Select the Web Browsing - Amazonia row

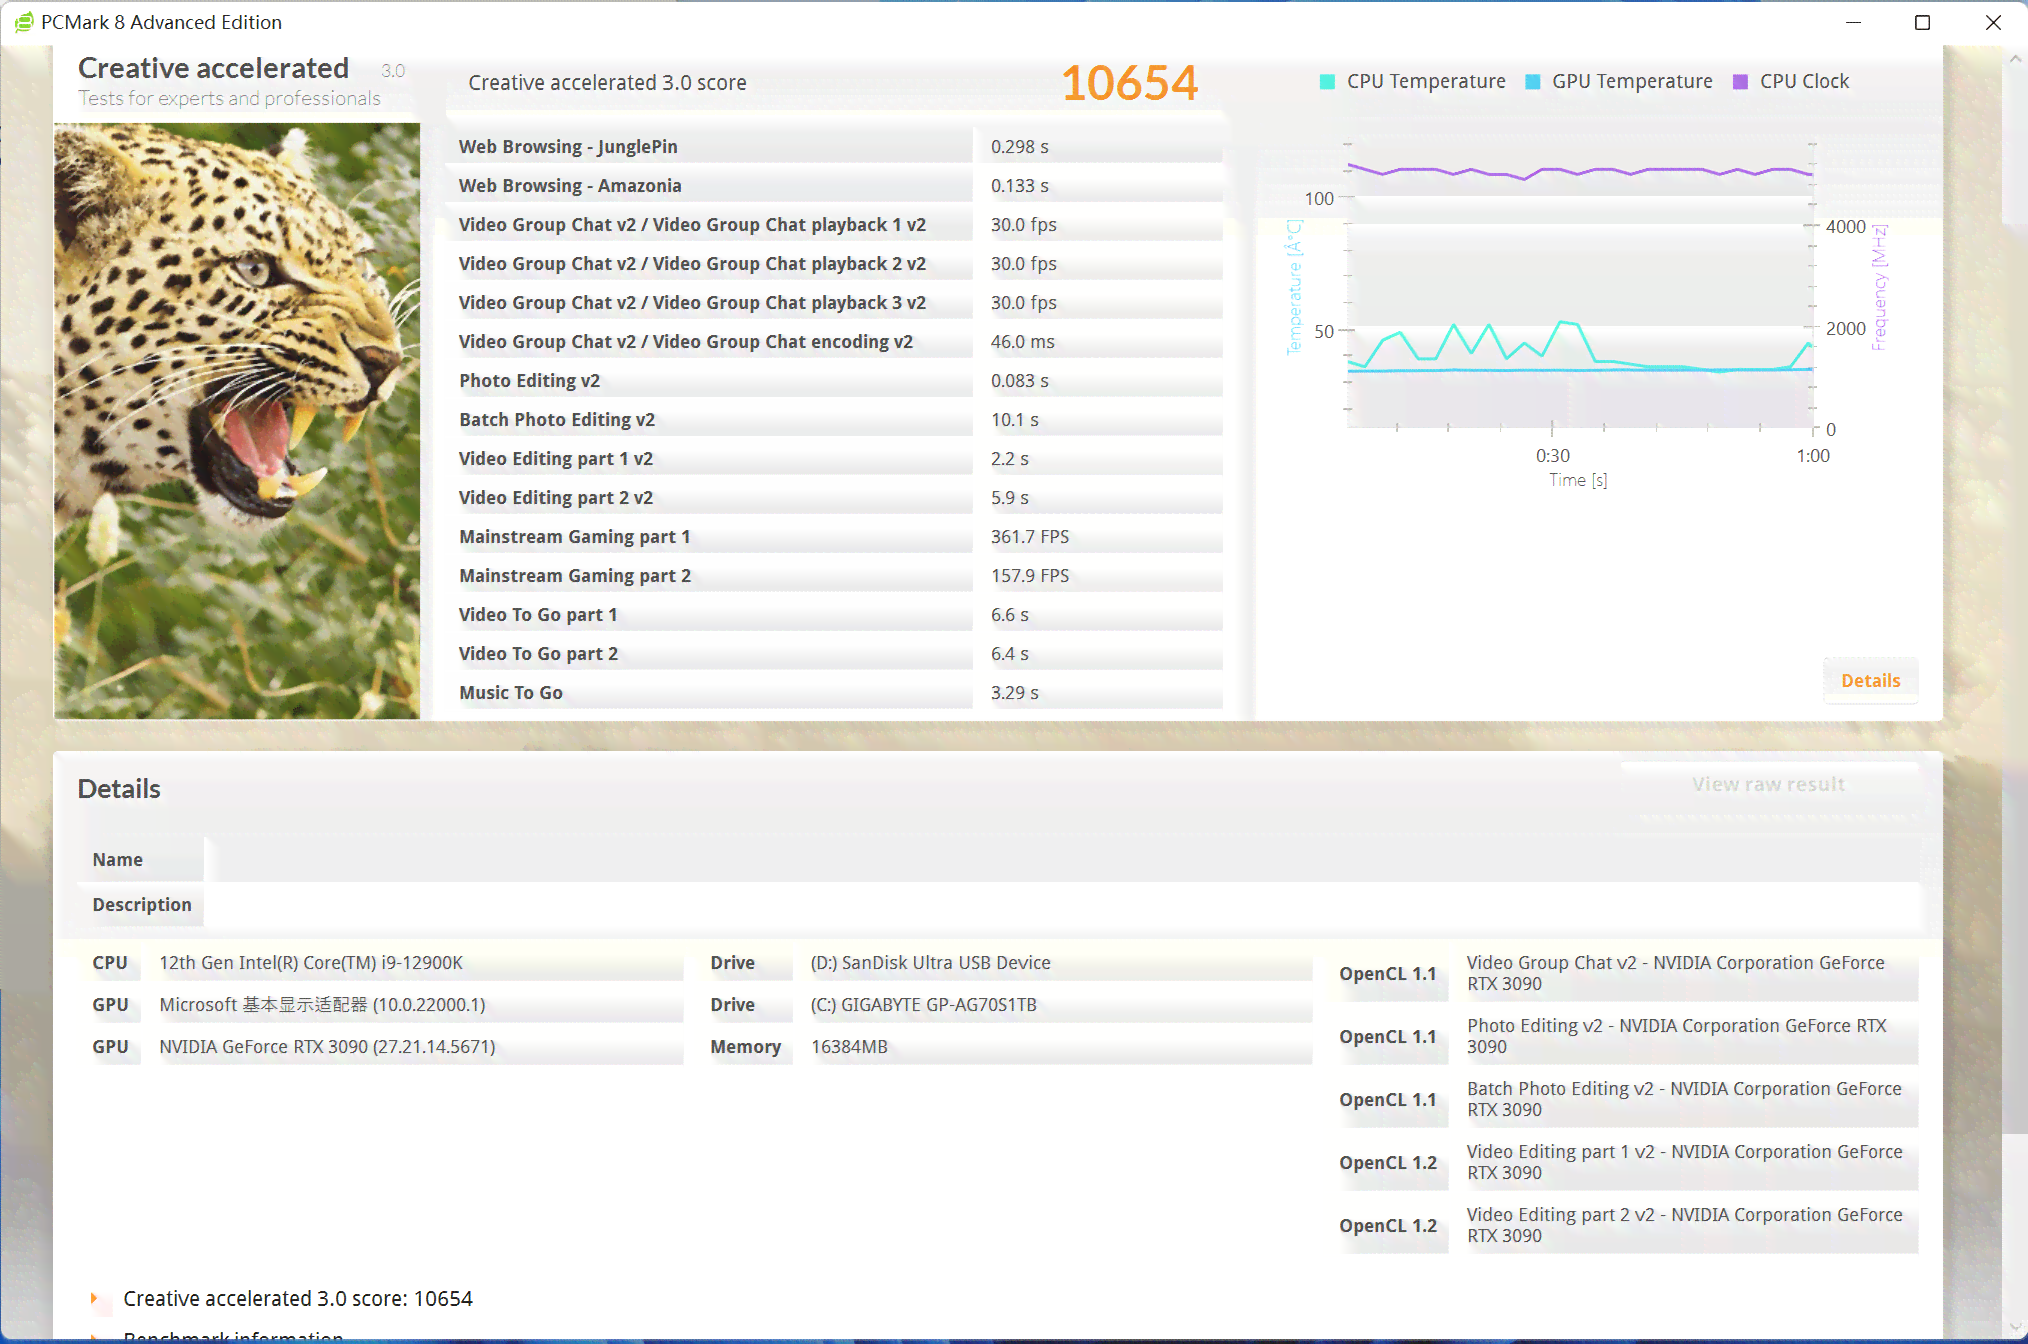[835, 185]
